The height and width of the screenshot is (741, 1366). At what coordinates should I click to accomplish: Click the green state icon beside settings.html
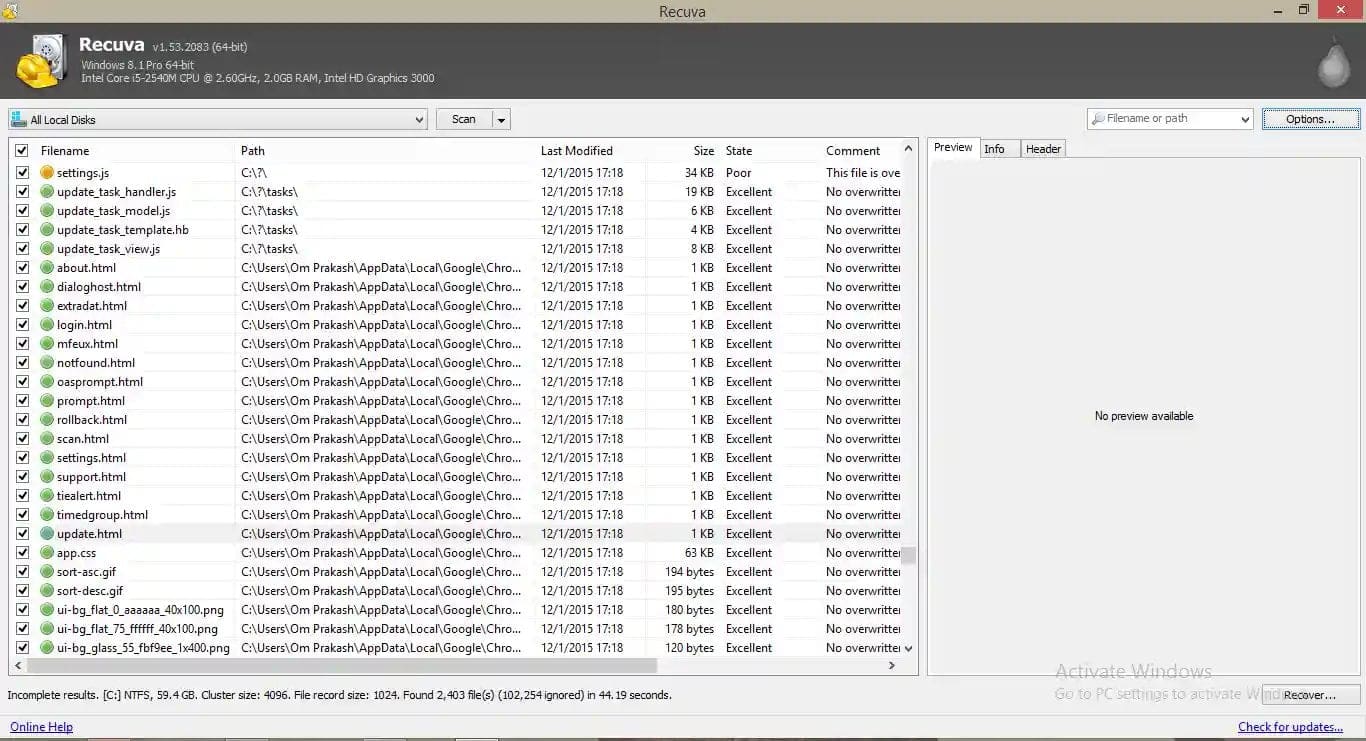pos(47,458)
